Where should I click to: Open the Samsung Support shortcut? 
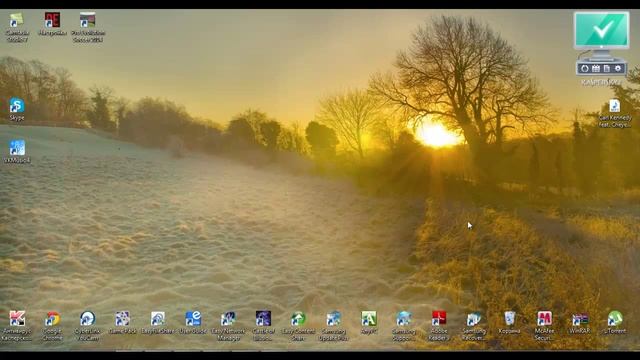coord(404,325)
